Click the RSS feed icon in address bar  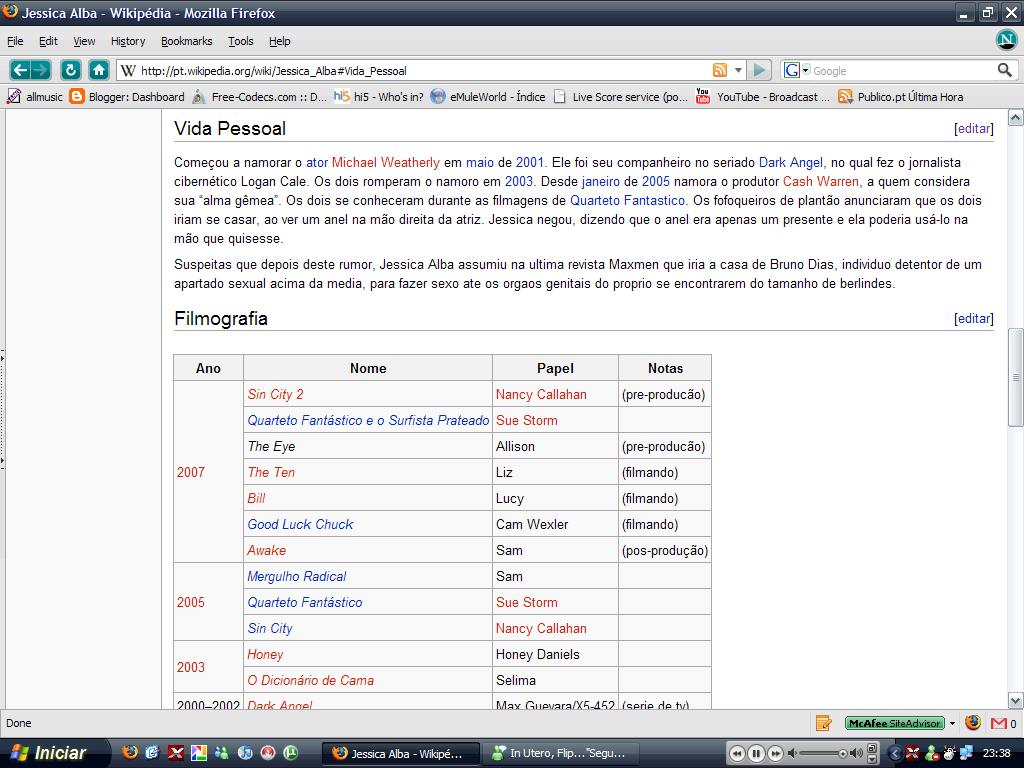[720, 70]
